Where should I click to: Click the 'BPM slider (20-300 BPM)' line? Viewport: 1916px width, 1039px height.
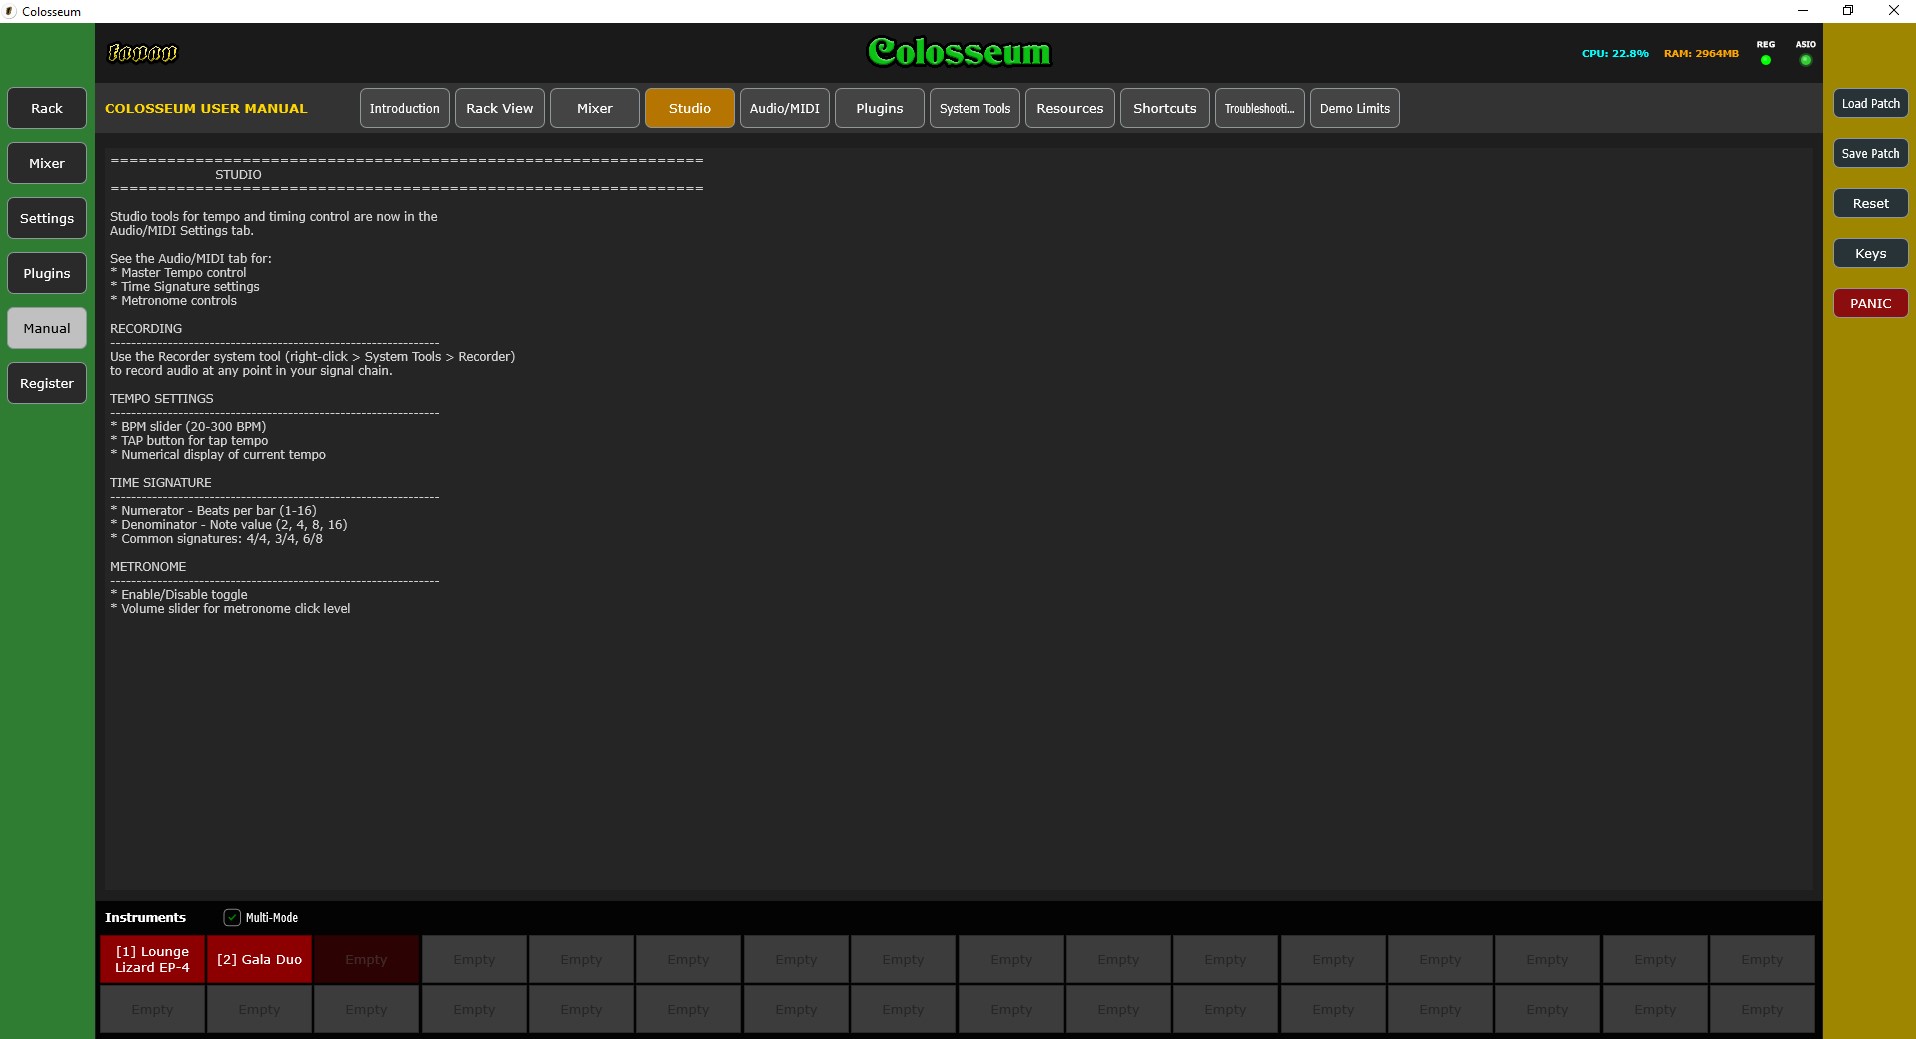[x=188, y=426]
